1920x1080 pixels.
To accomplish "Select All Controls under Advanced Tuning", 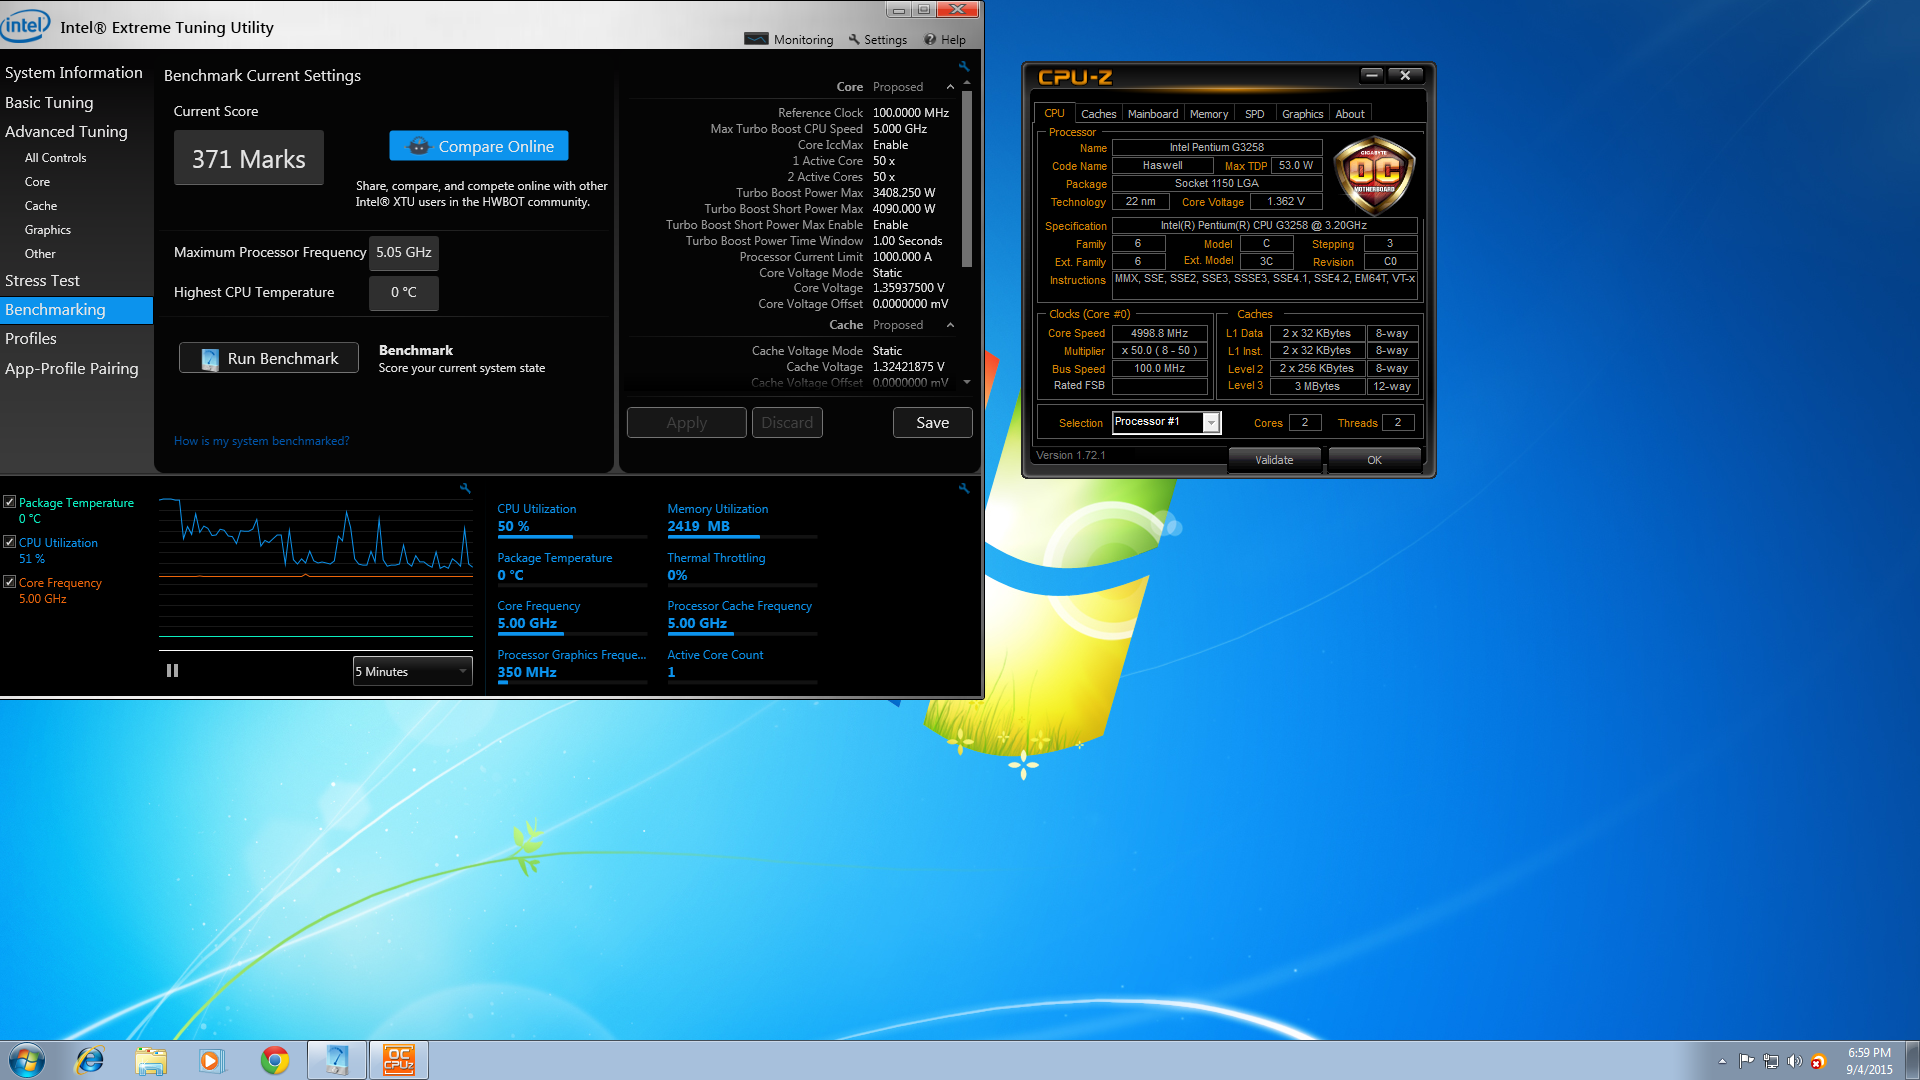I will (55, 158).
